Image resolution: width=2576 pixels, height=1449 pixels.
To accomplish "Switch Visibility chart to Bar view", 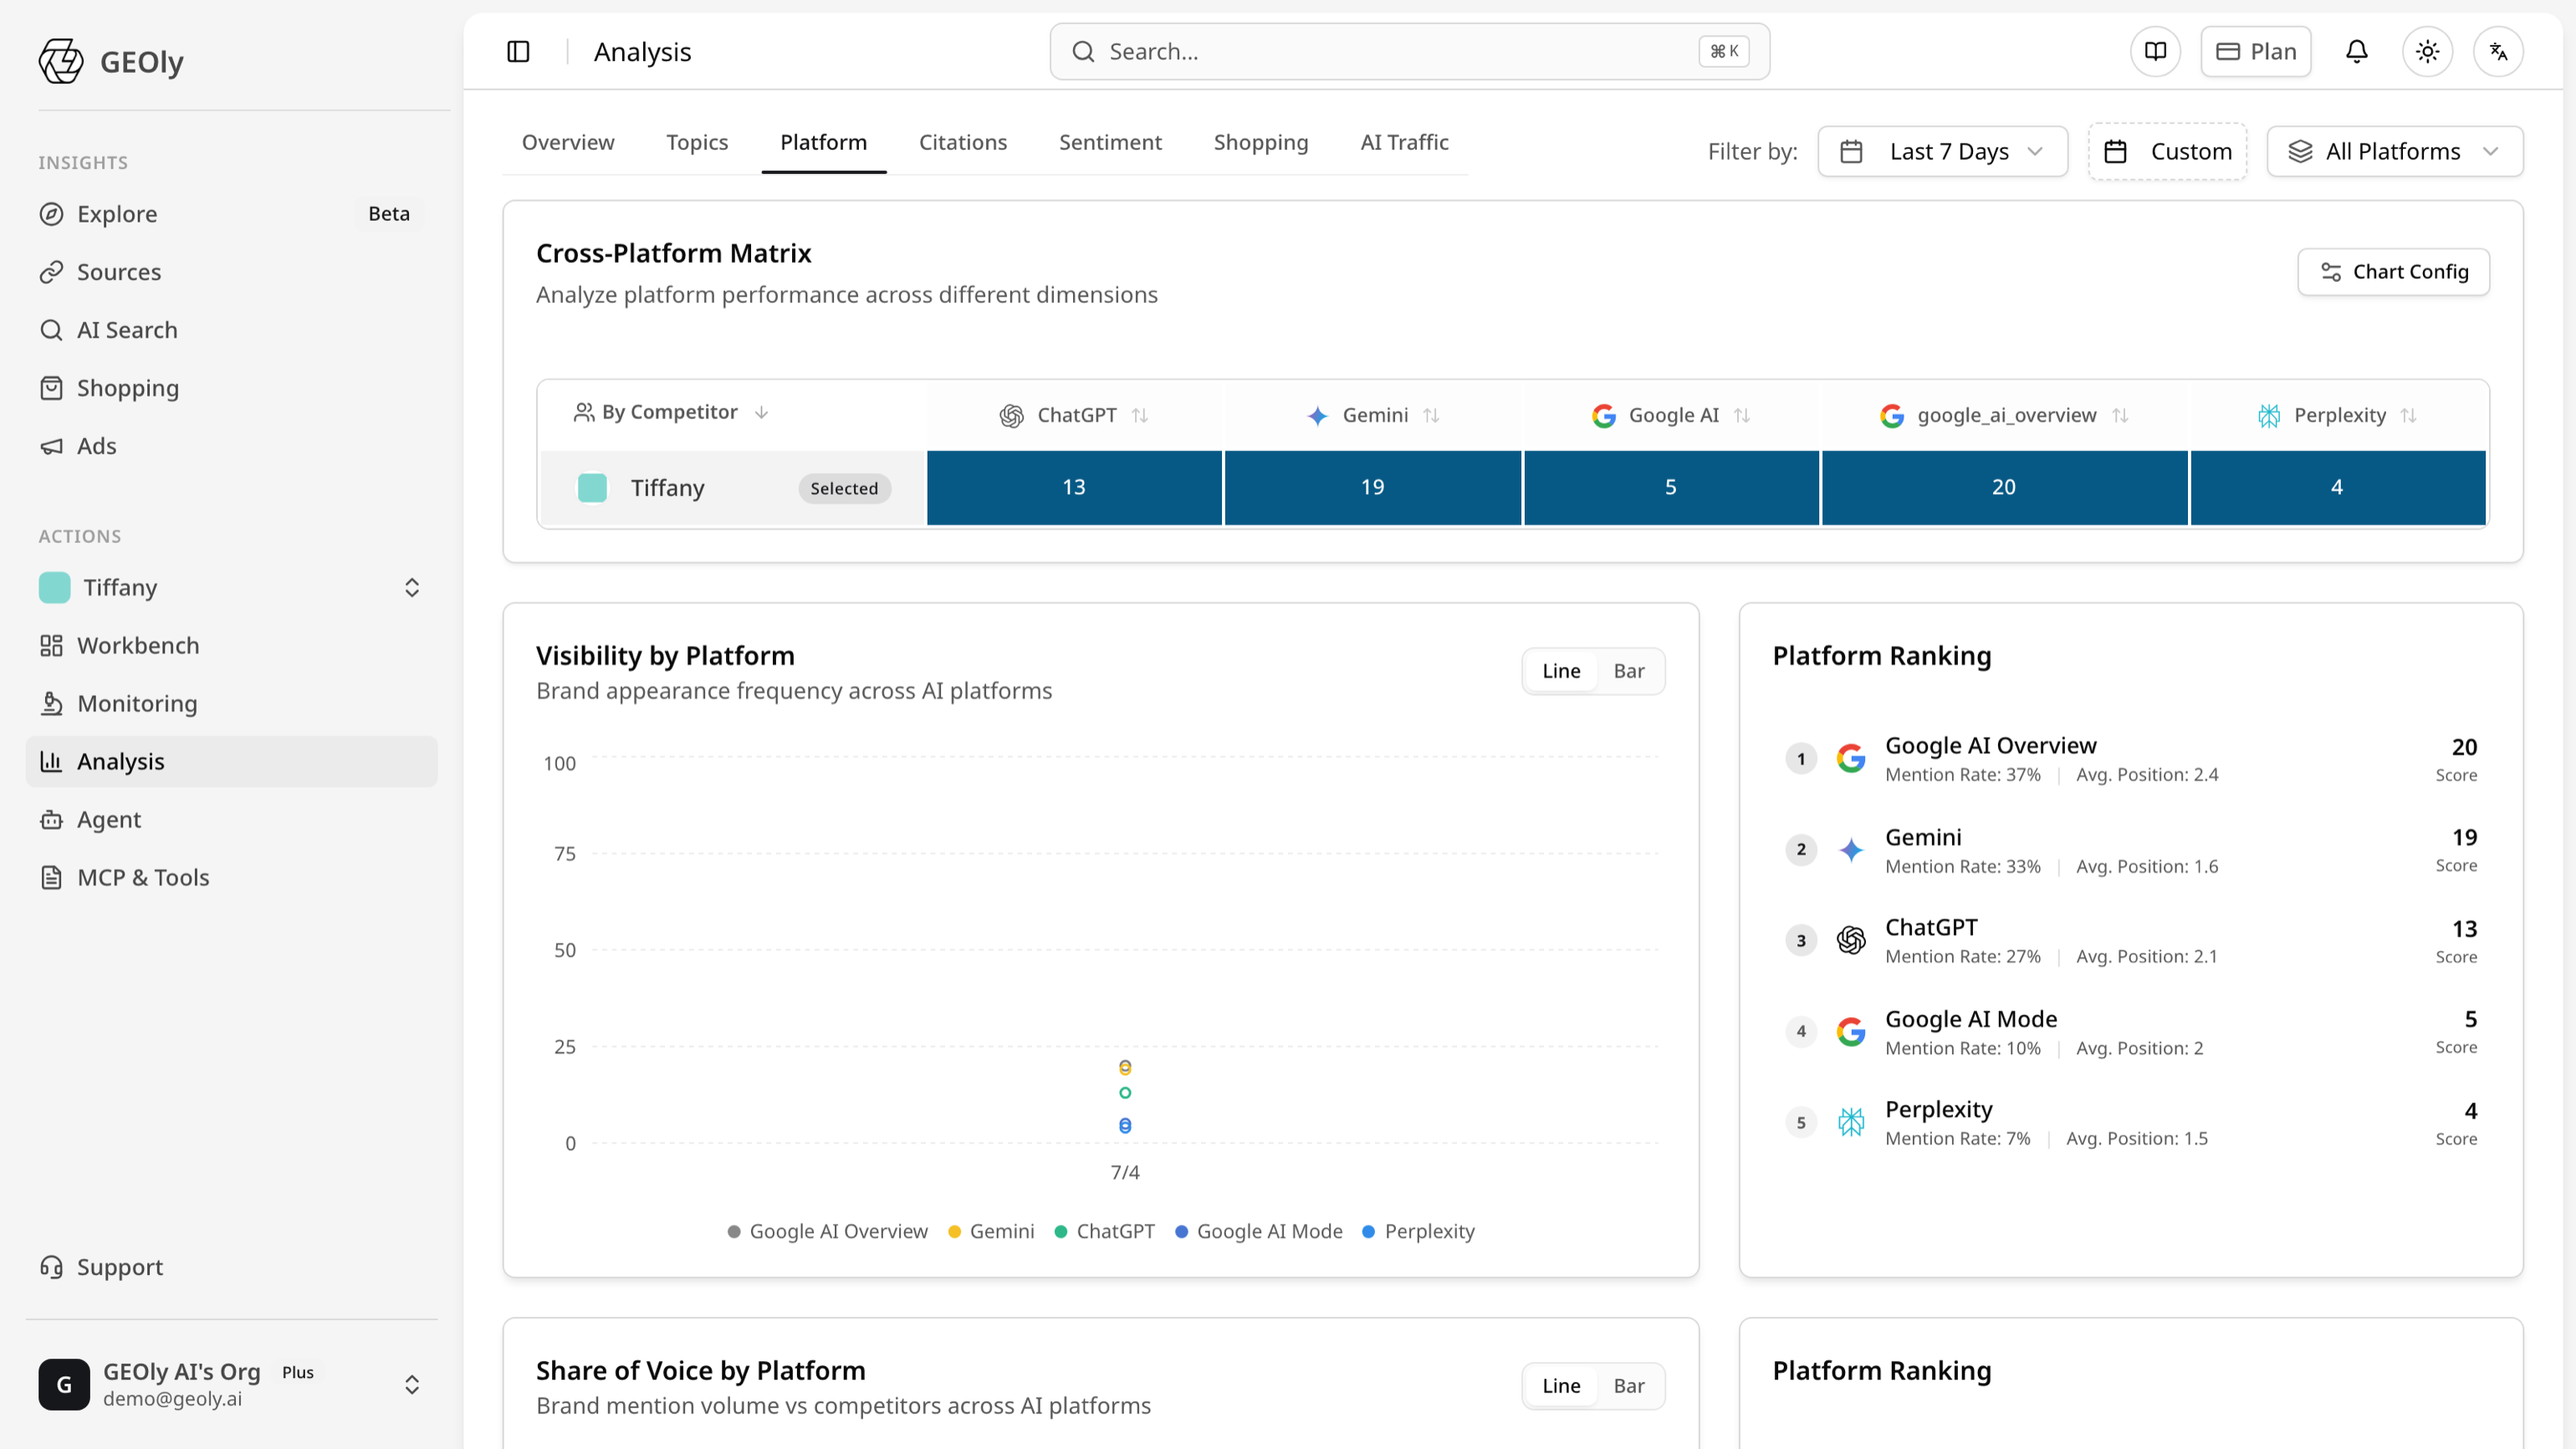I will pos(1628,671).
